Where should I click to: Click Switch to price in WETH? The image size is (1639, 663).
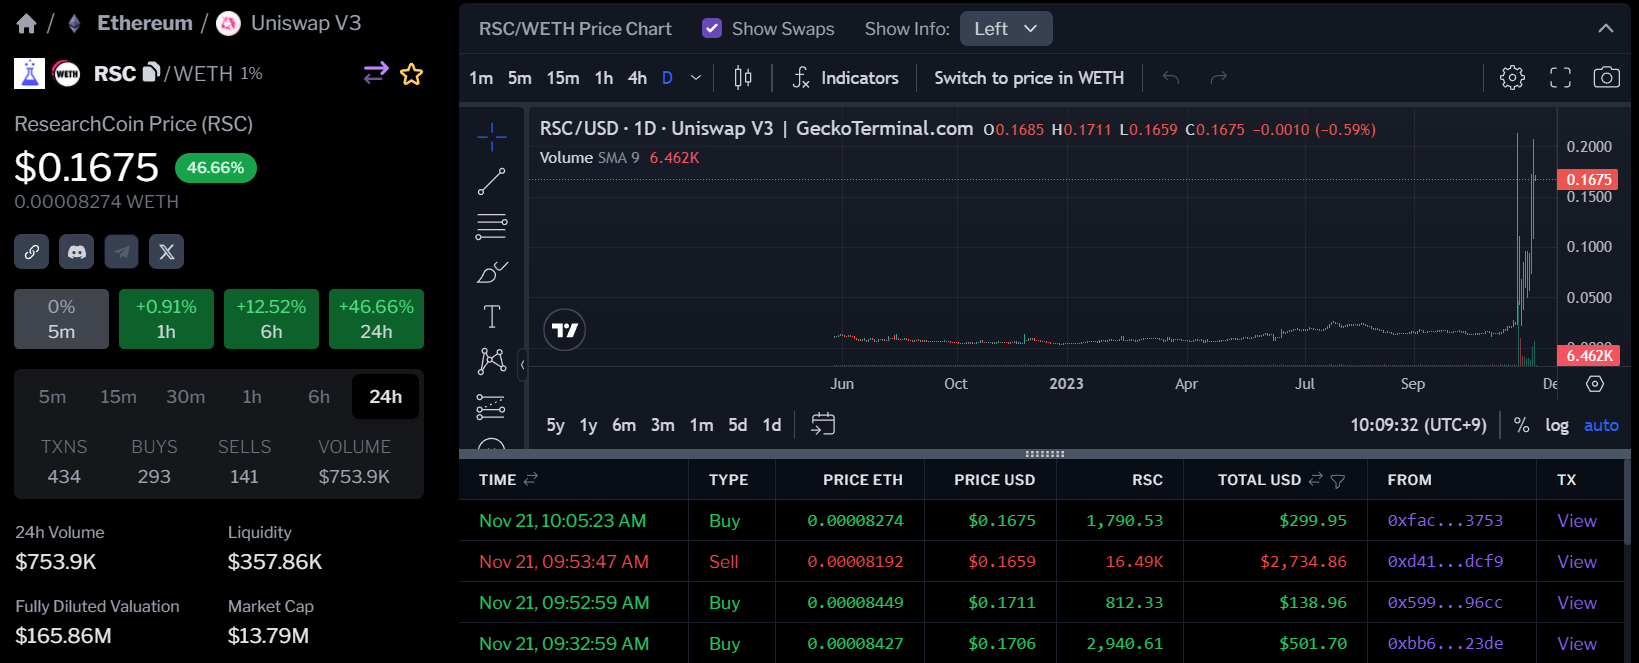[x=1029, y=78]
